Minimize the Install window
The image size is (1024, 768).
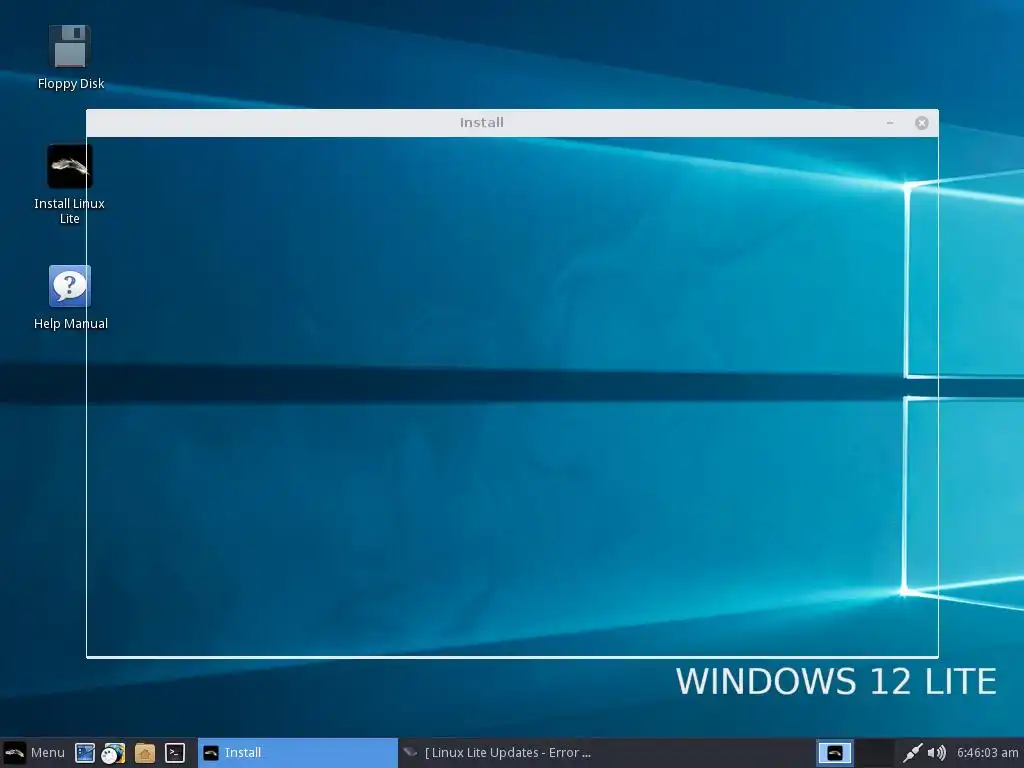[x=890, y=123]
